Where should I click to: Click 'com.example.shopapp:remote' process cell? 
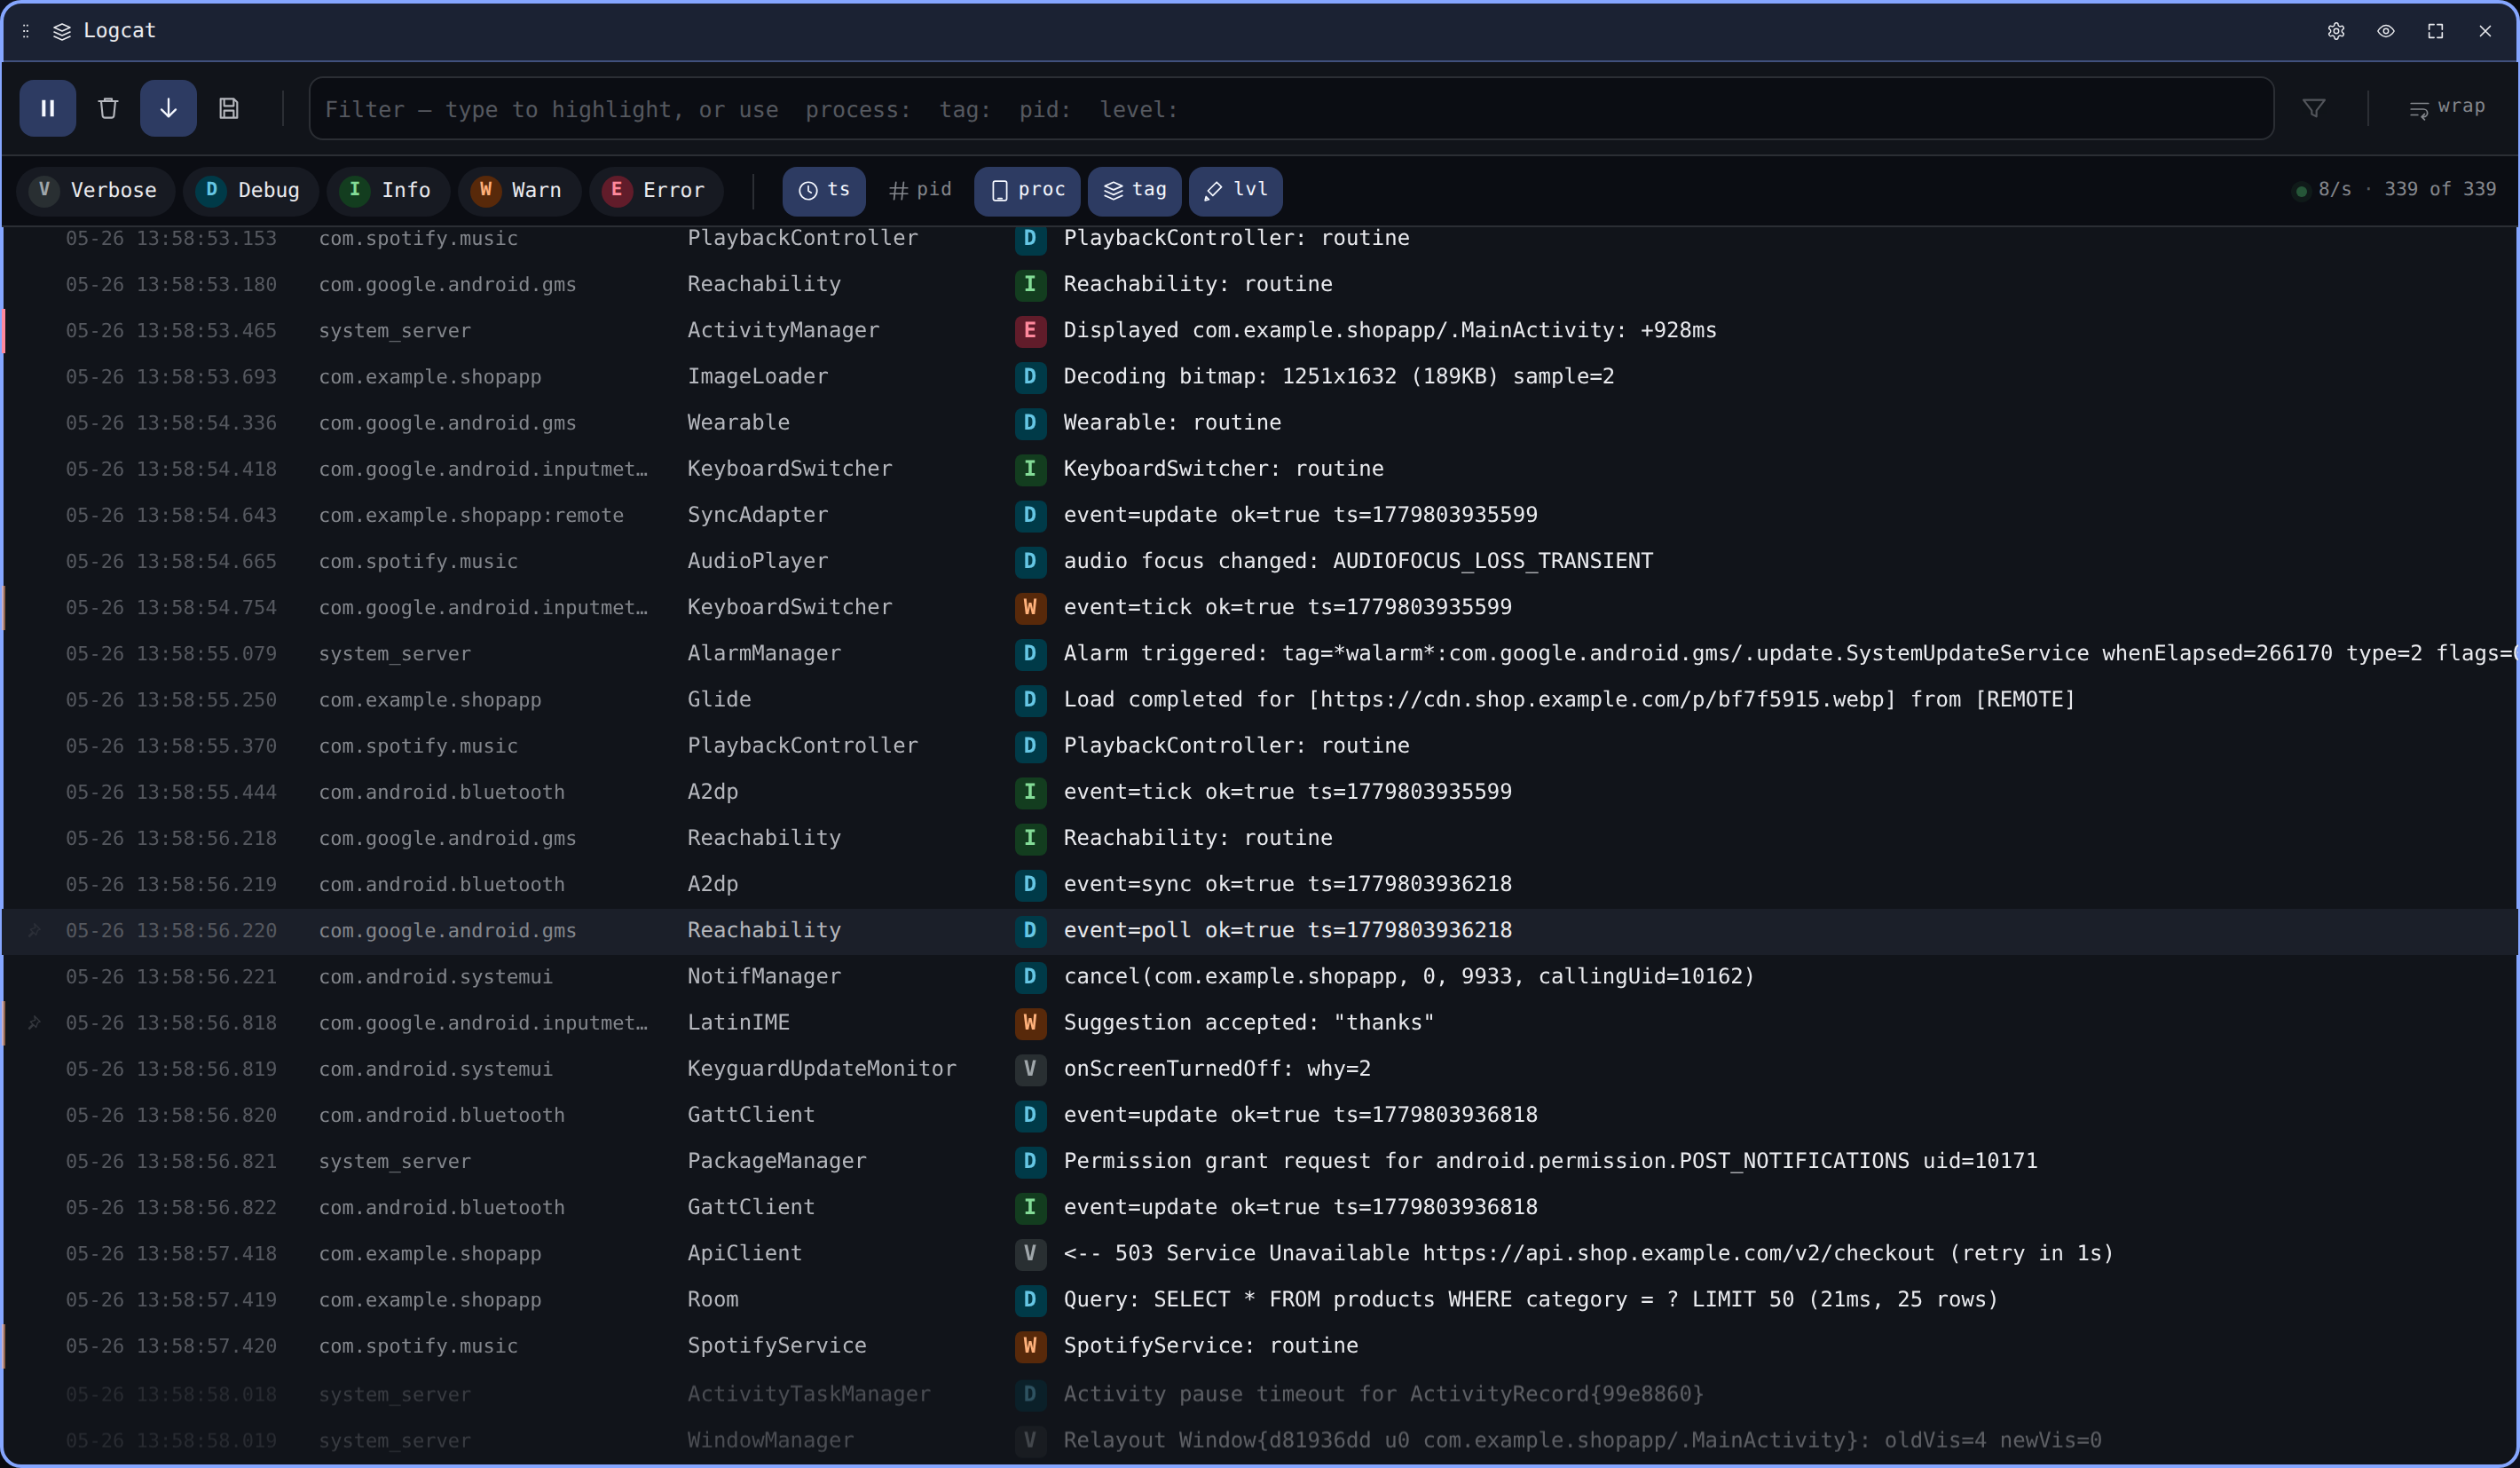pos(471,515)
